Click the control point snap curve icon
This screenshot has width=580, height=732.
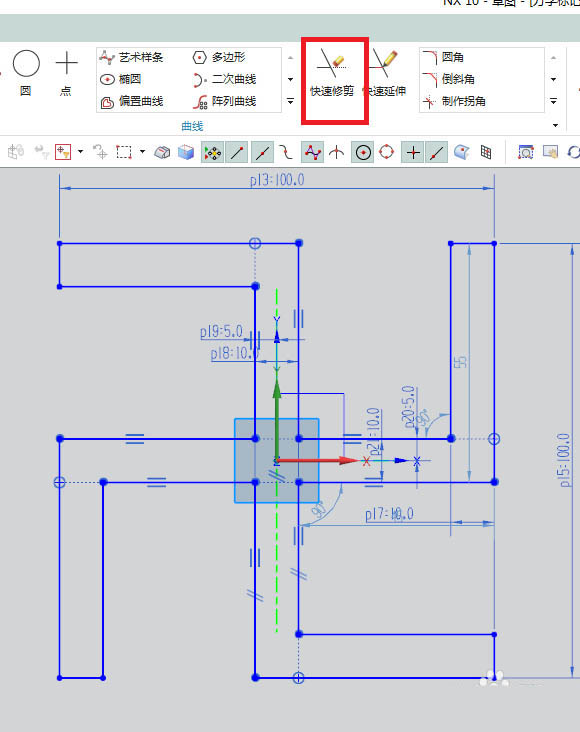286,152
